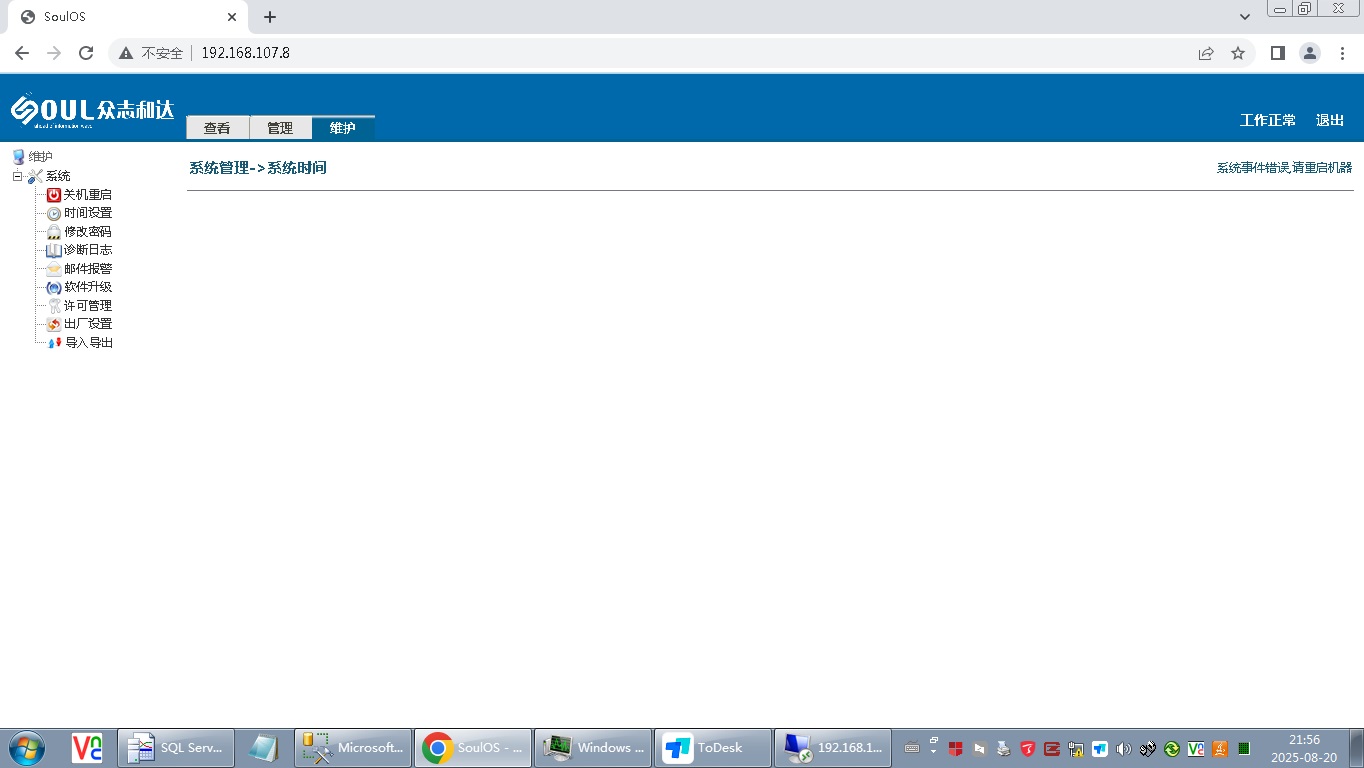Click the 系统事件错误,请重启机器 message
Screen dimensions: 1364x768
[1284, 168]
